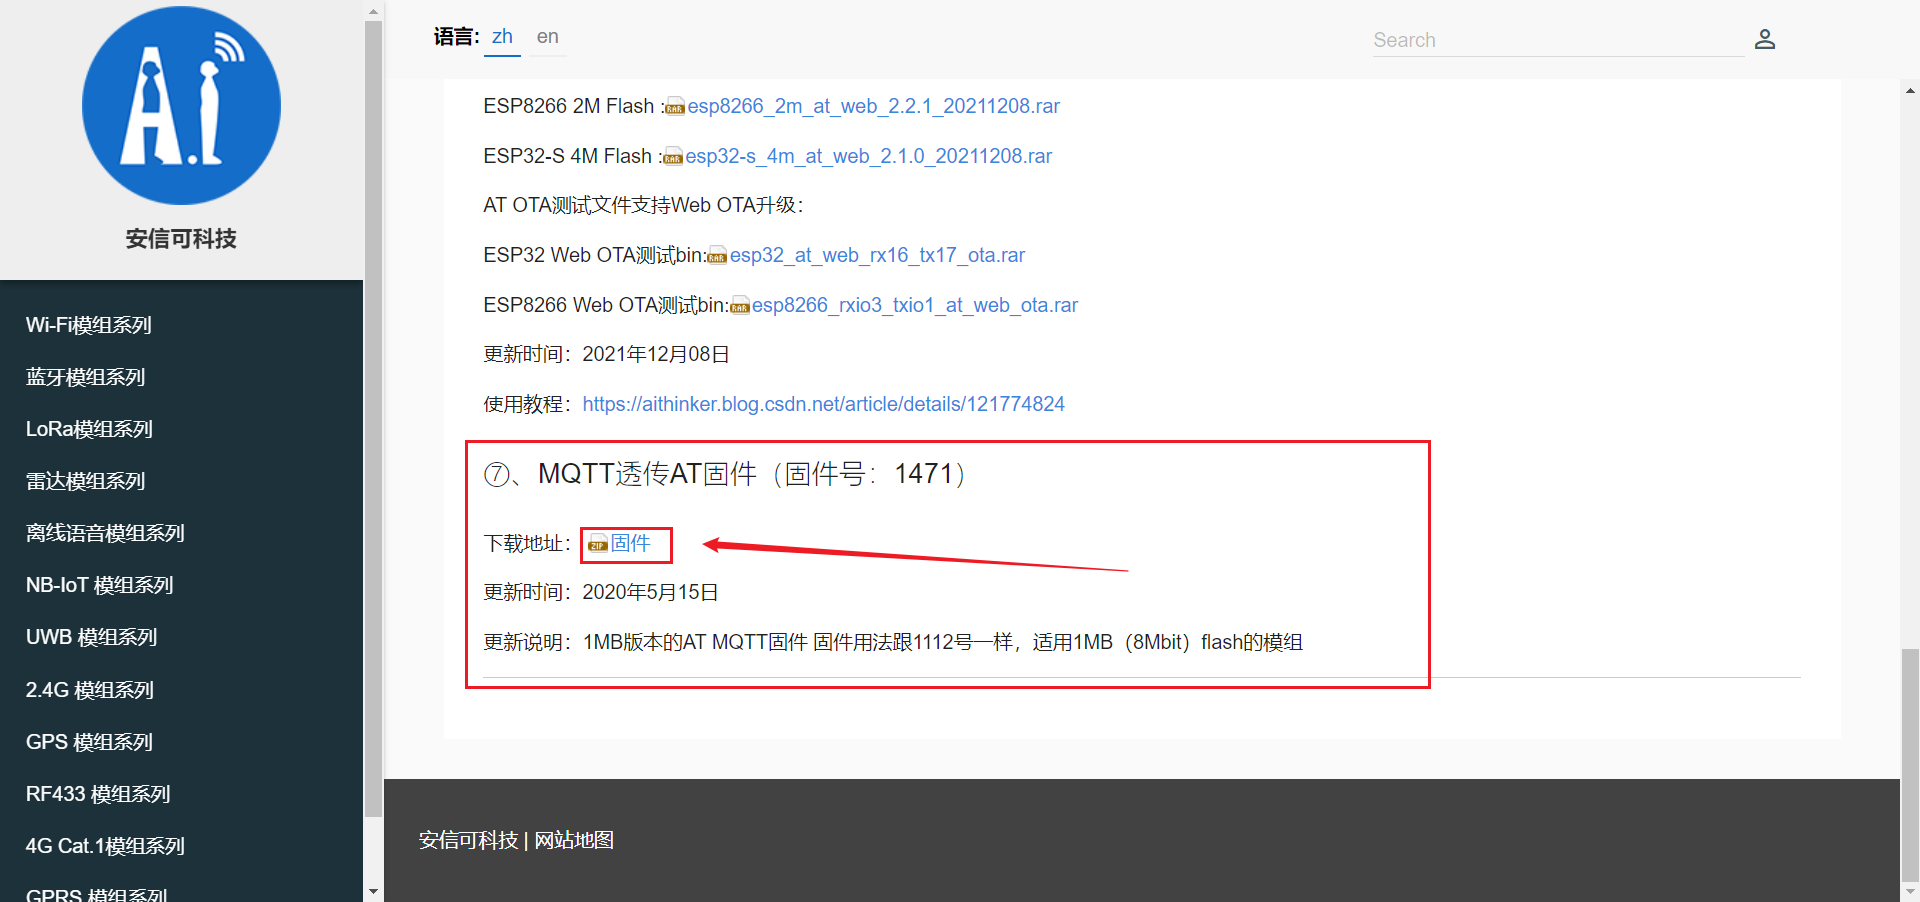Click the rar icon beside esp32_at_web_rx16_tx17_ota

[717, 256]
